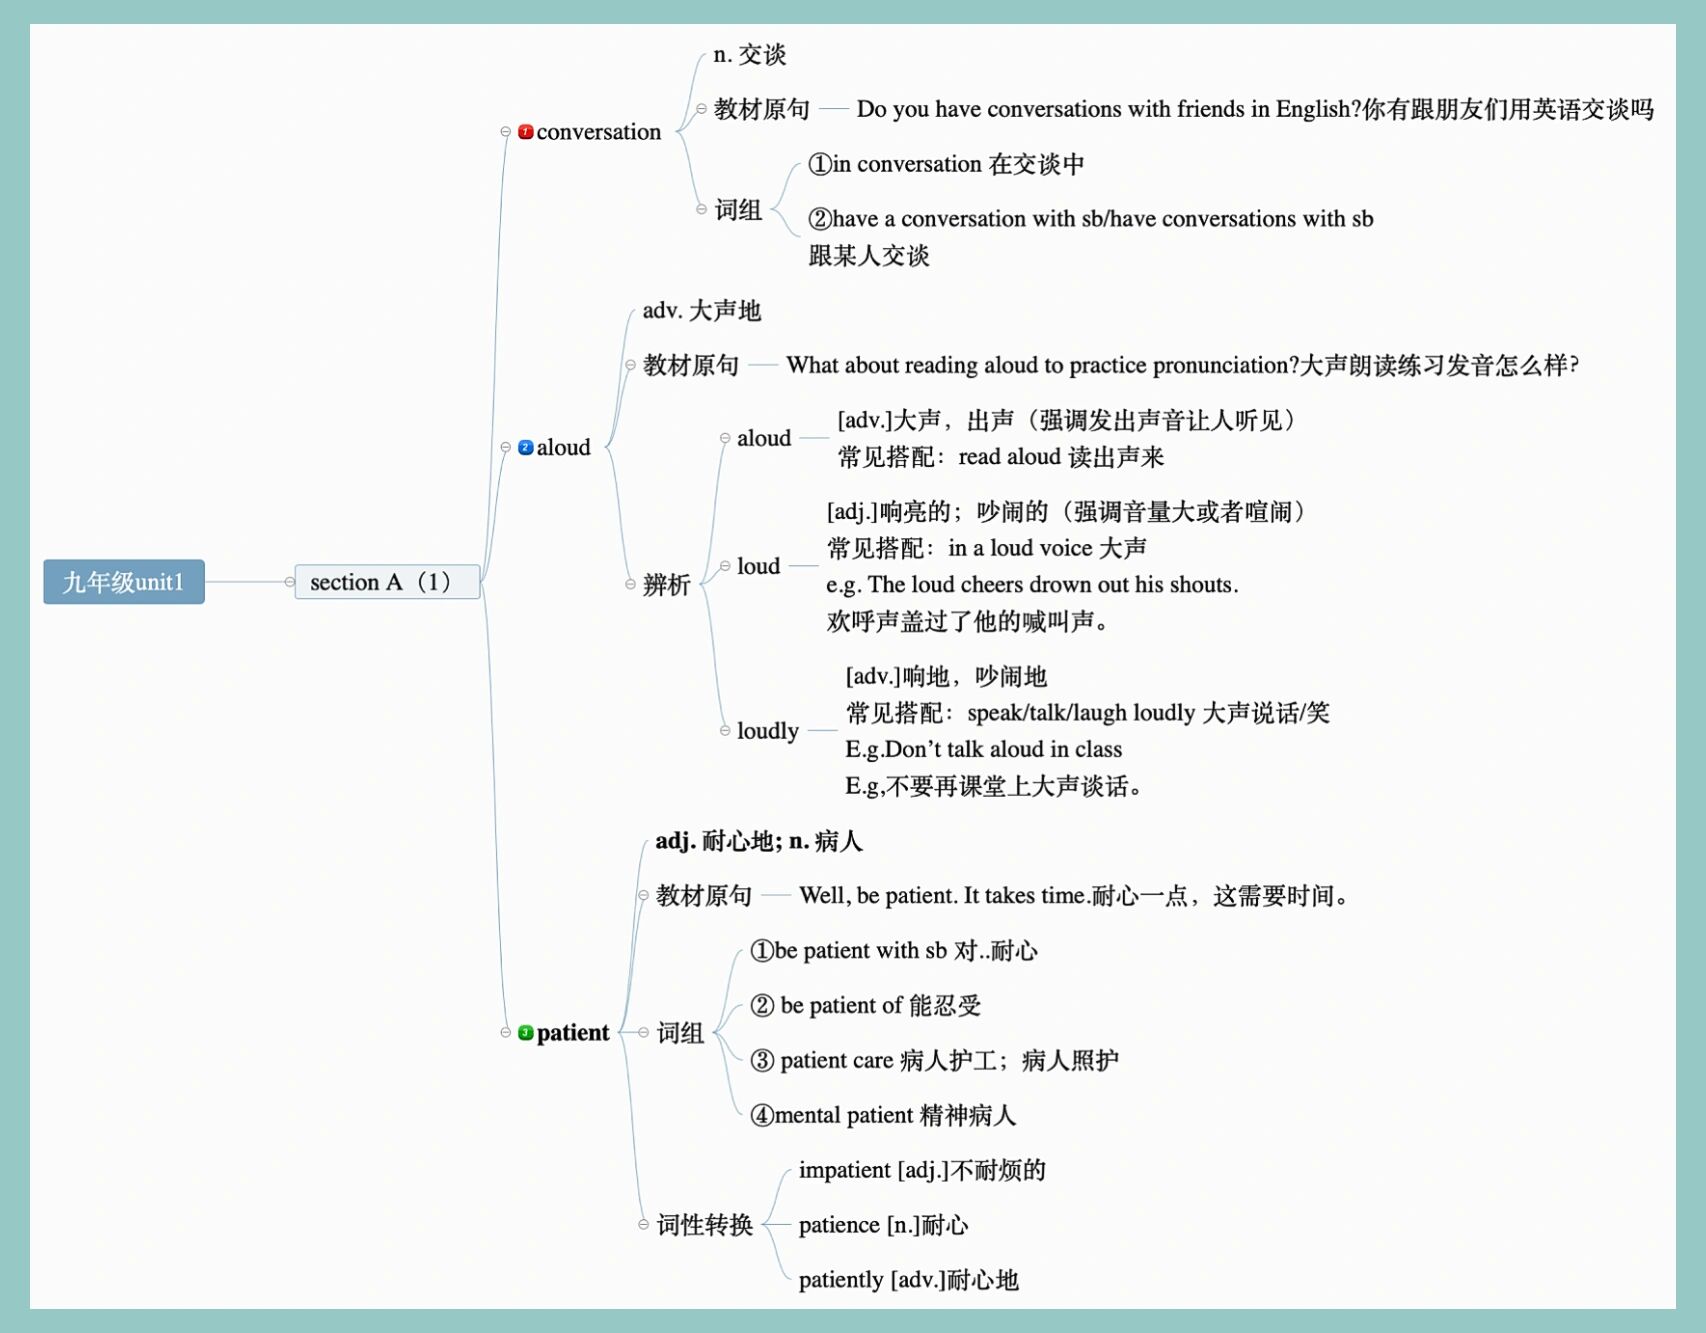Select the 九年级unit1 central topic
This screenshot has width=1706, height=1333.
(x=124, y=582)
